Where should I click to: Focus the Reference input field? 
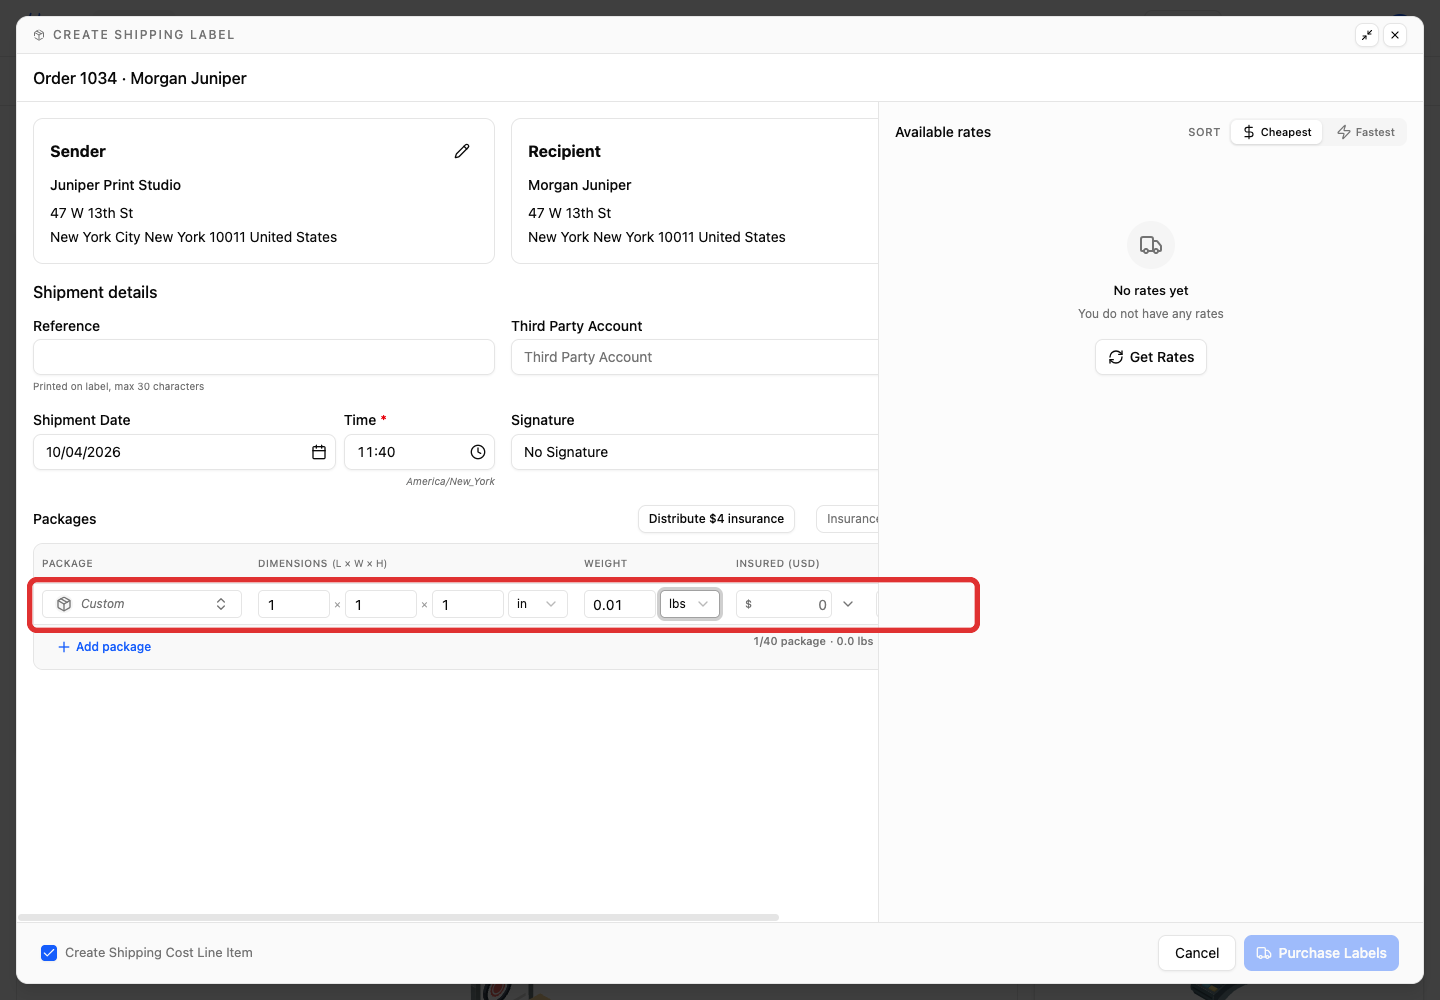coord(264,357)
